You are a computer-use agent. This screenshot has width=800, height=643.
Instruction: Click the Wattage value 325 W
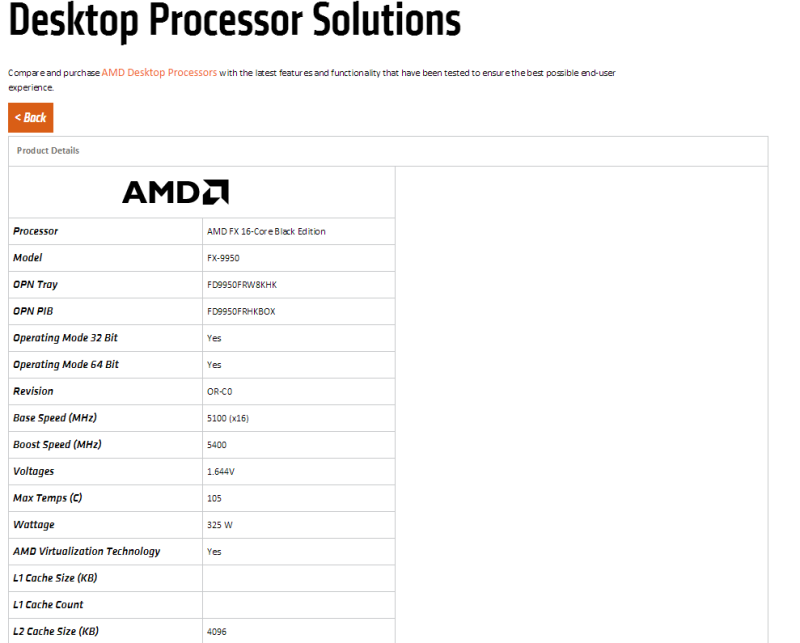[x=220, y=525]
